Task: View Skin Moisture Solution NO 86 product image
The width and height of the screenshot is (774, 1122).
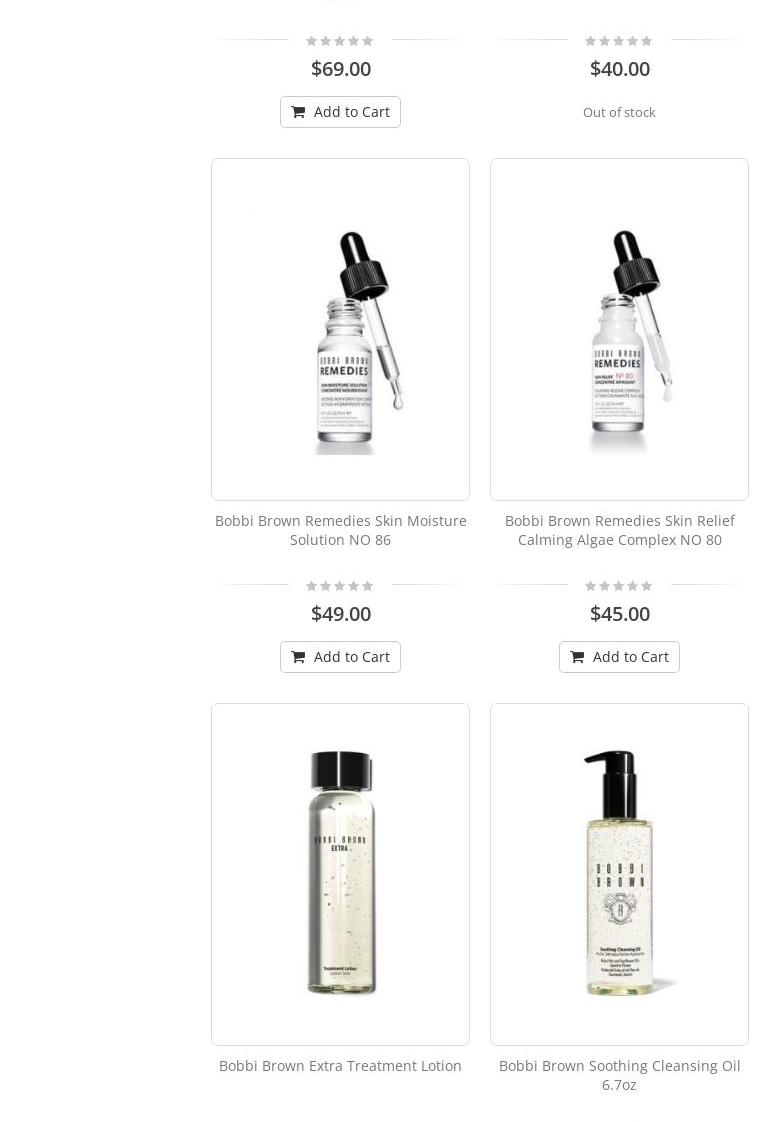Action: coord(341,329)
